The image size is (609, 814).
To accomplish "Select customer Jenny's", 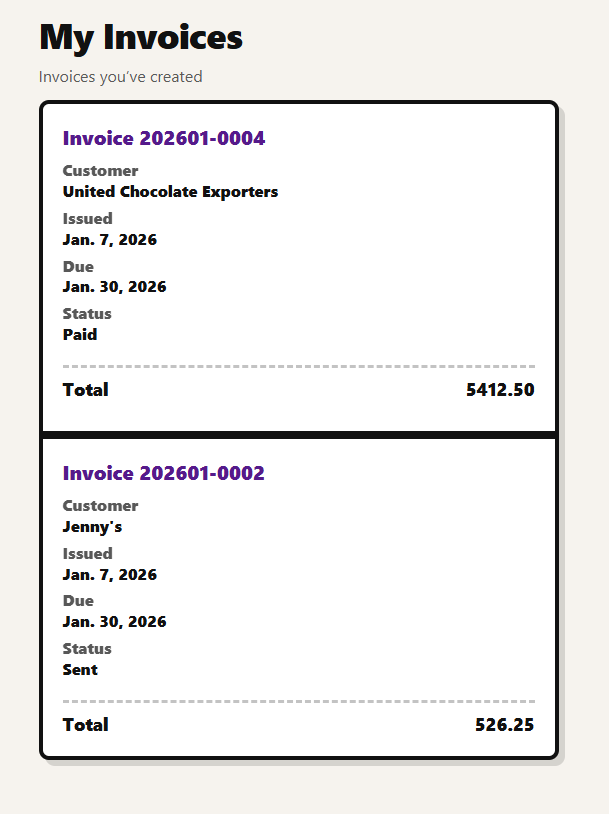I will click(x=93, y=527).
